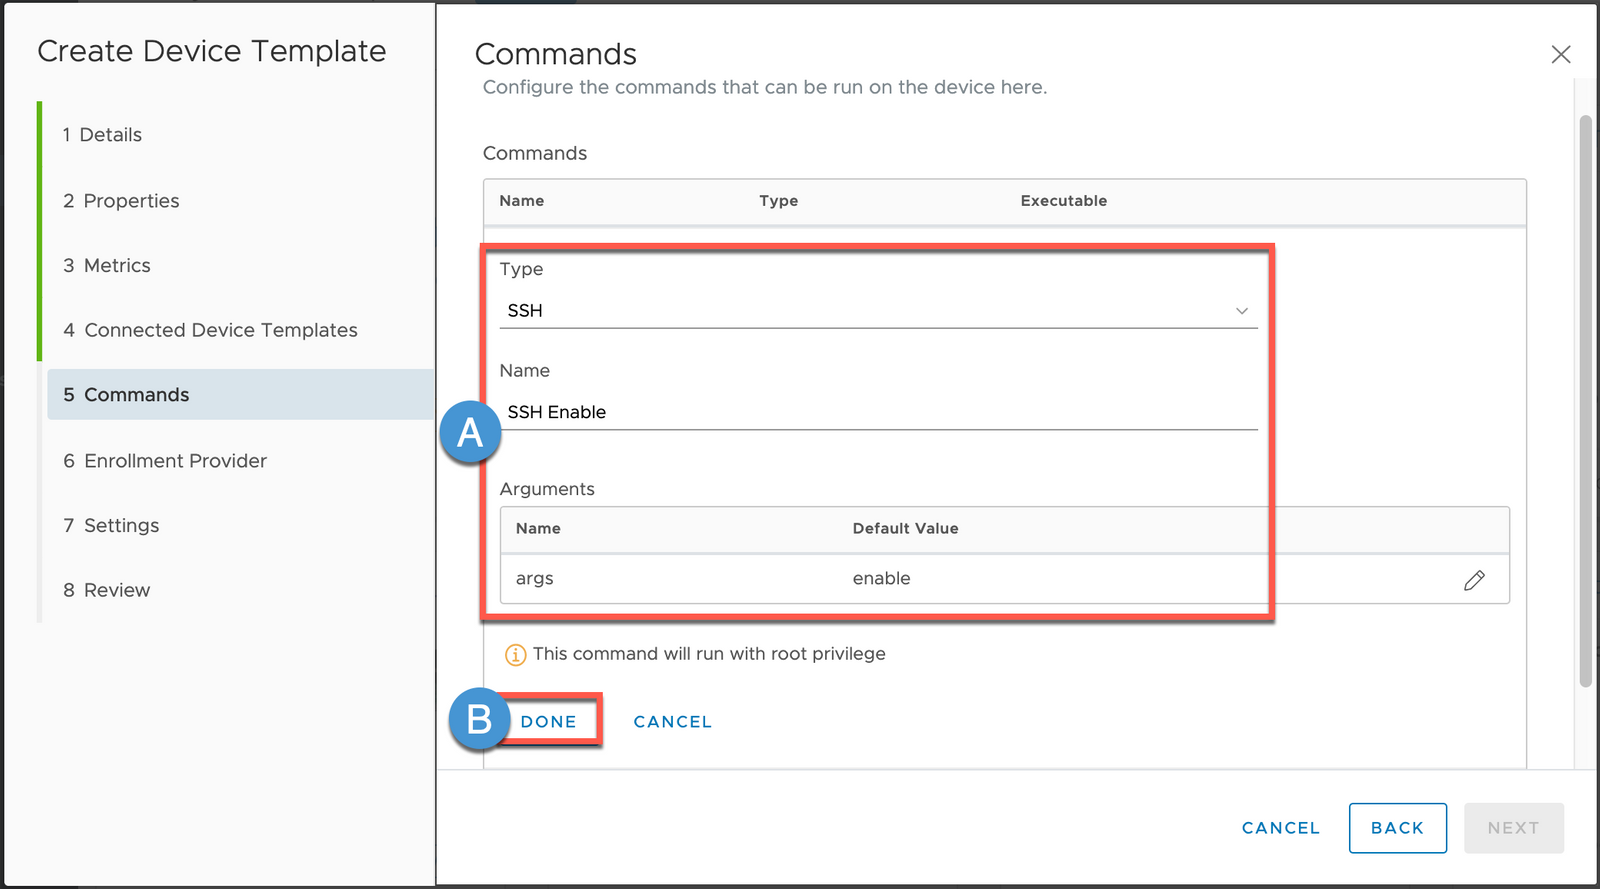Go to step 1 Details
Viewport: 1600px width, 889px height.
point(102,135)
